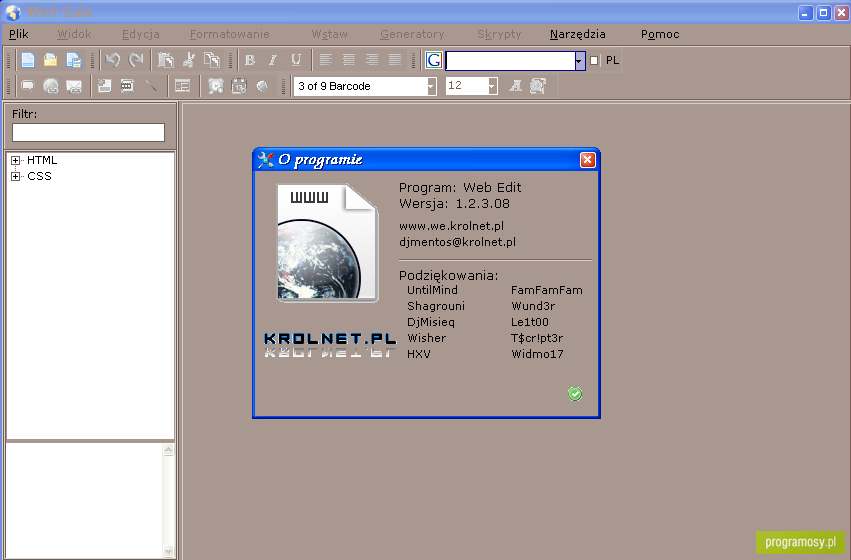Click the form/table icon

point(182,86)
